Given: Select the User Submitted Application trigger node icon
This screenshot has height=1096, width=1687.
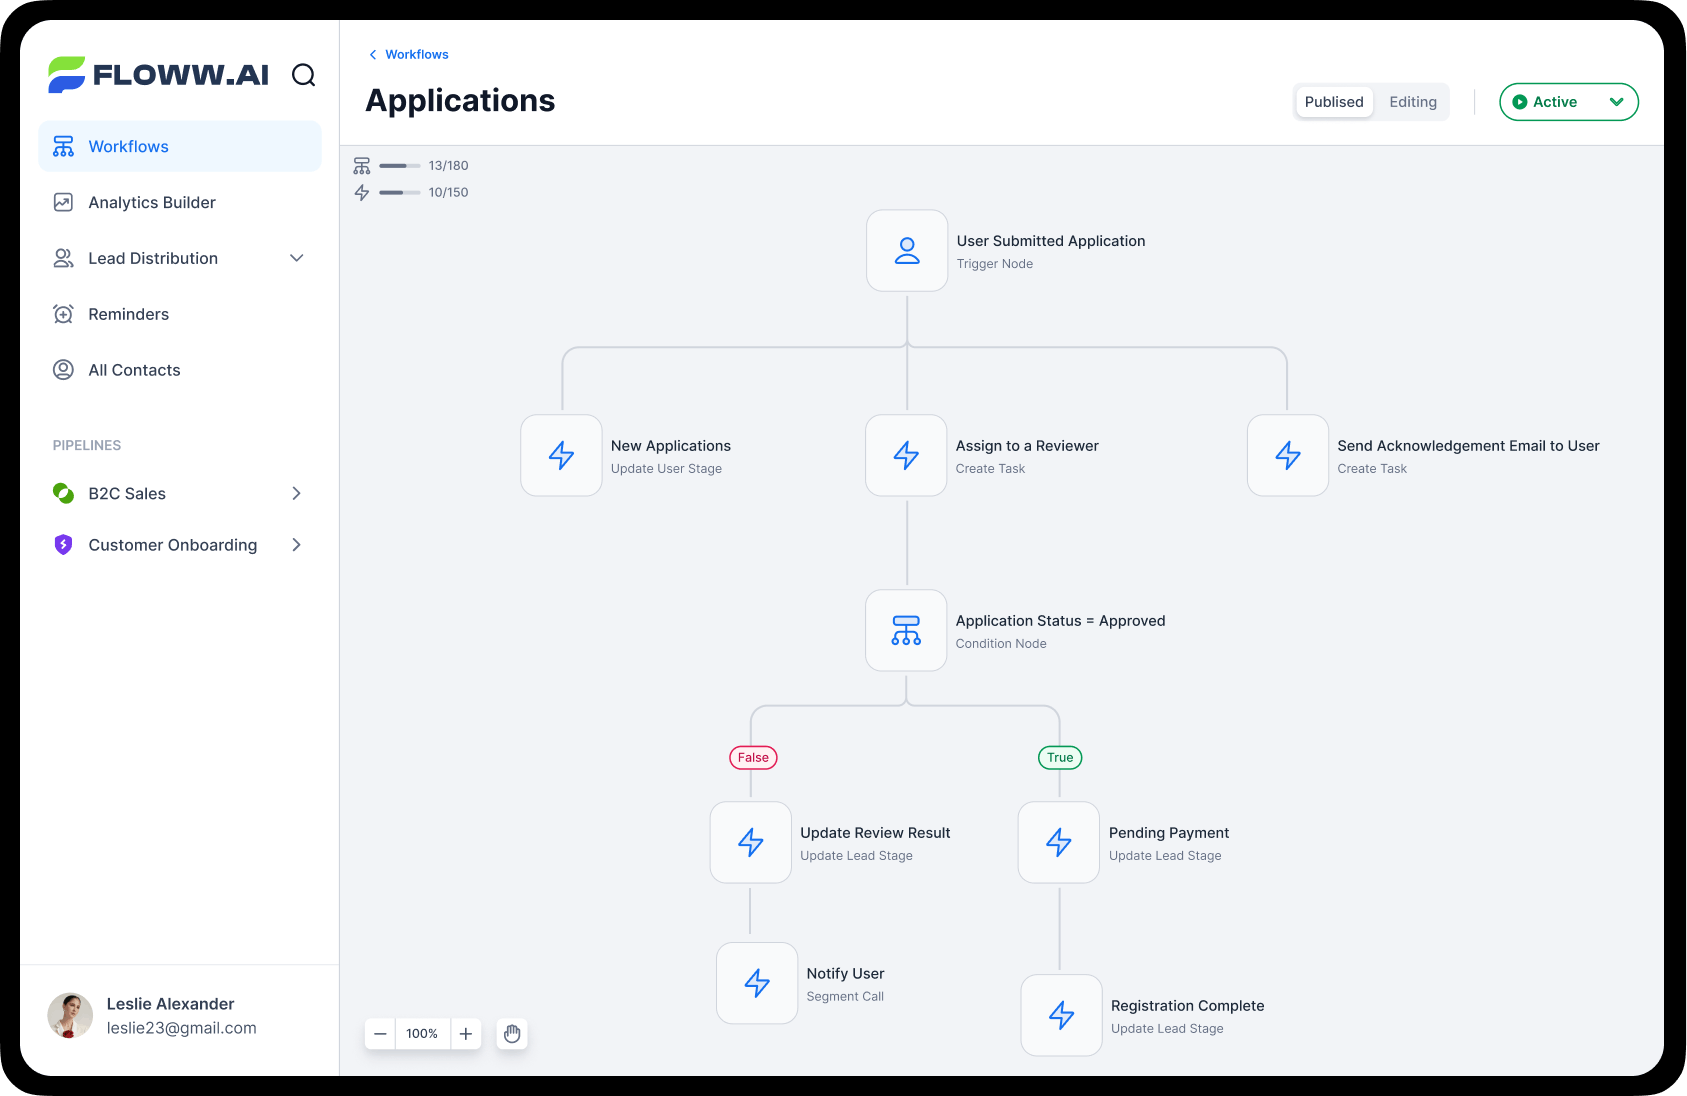Looking at the screenshot, I should [907, 251].
